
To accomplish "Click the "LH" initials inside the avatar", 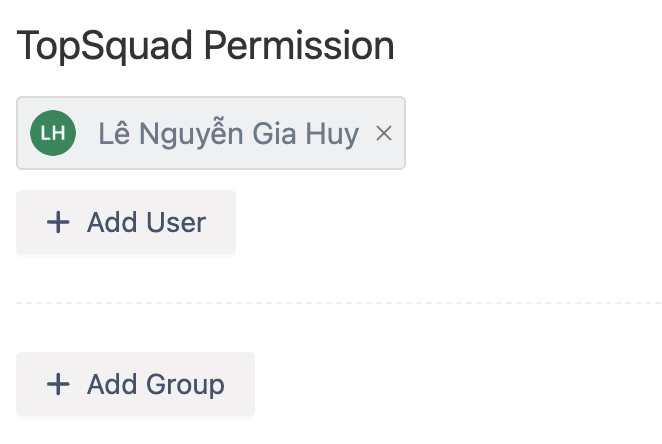I will (x=53, y=134).
